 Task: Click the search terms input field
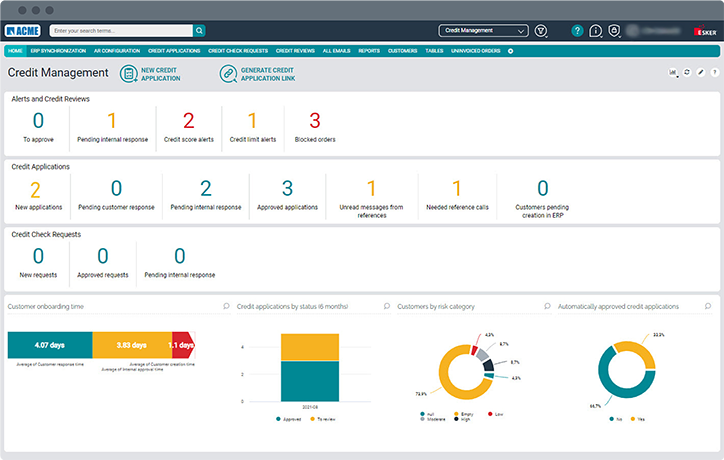point(120,31)
